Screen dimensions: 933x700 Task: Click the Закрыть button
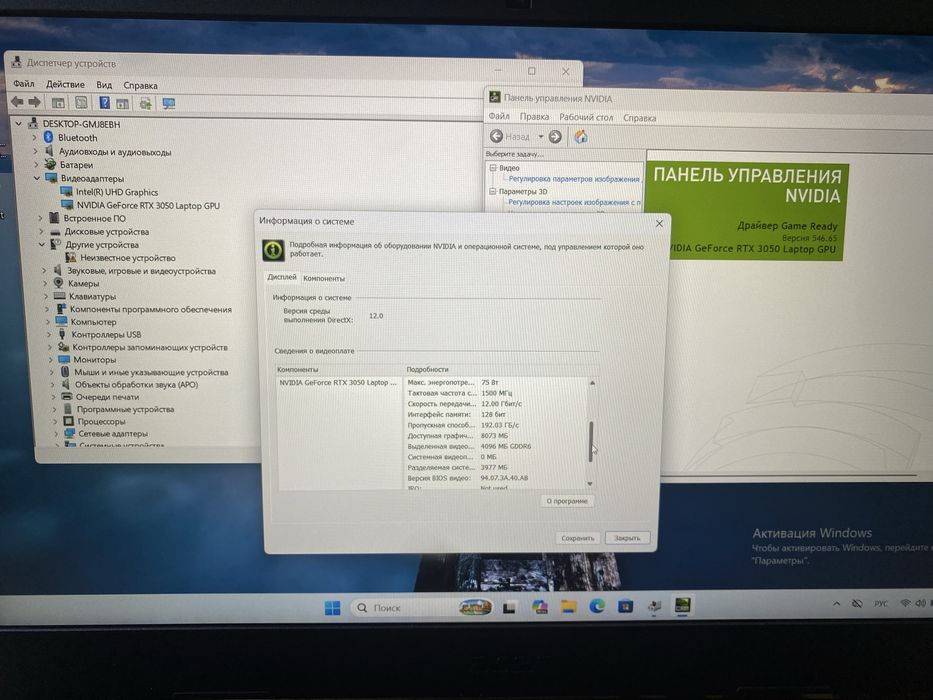click(x=627, y=538)
